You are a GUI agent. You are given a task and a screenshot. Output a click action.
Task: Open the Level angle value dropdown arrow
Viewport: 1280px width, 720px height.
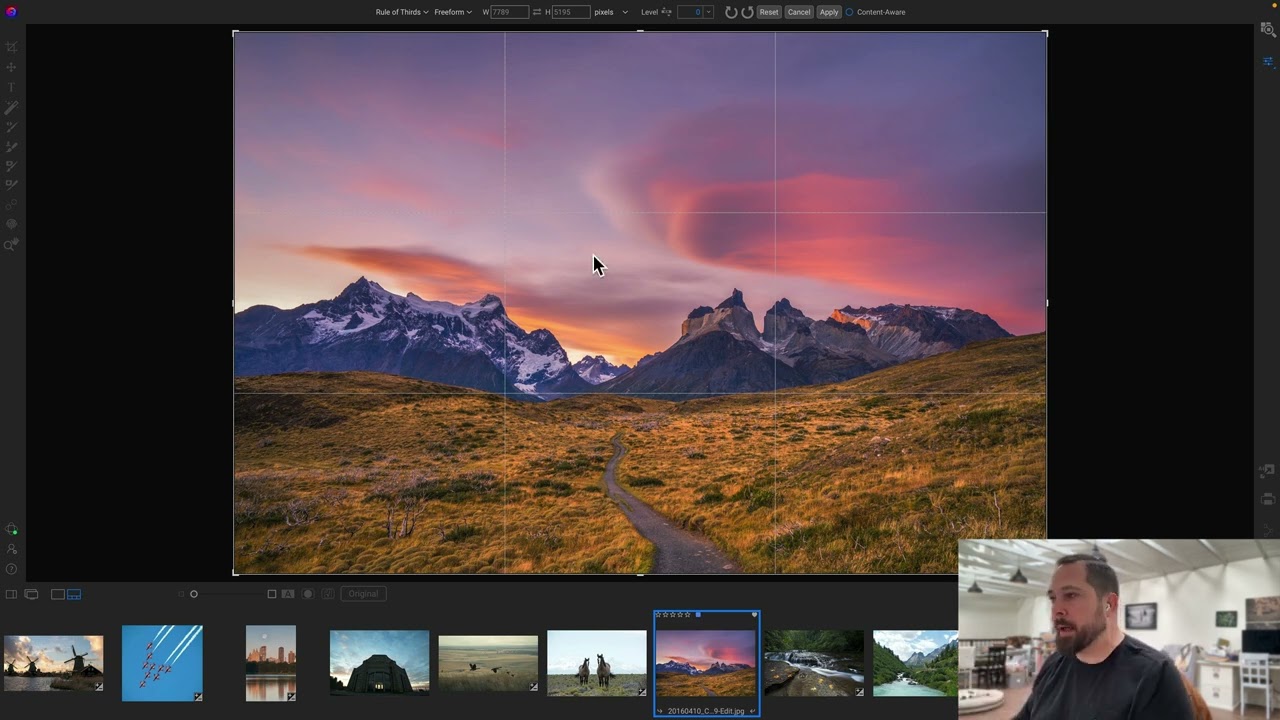tap(709, 12)
